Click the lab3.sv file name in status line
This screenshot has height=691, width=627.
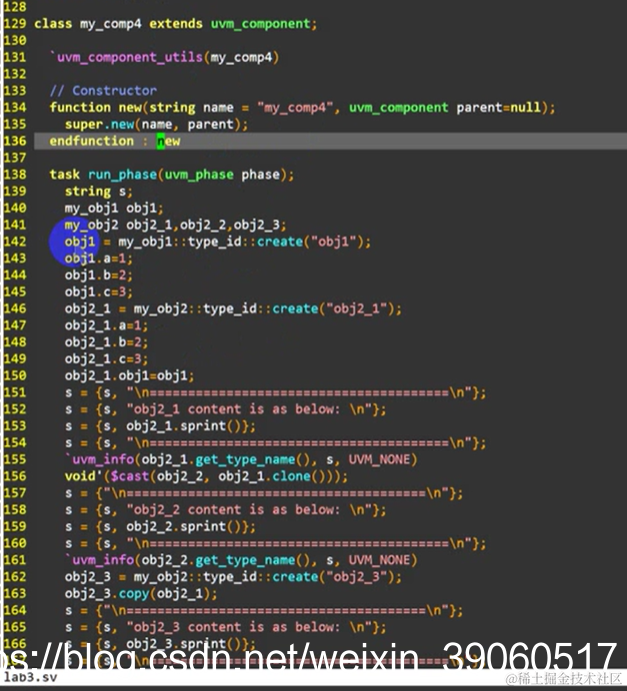click(30, 677)
